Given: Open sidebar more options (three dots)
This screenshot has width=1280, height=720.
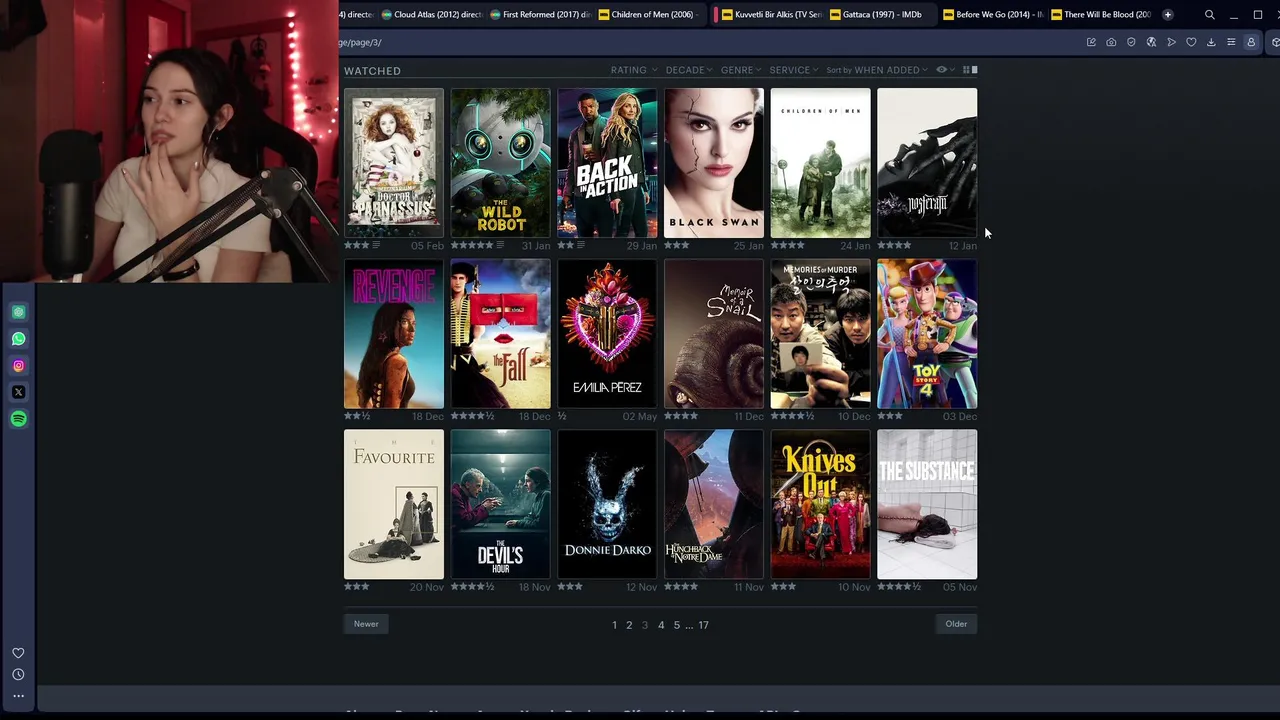Looking at the screenshot, I should 18,696.
